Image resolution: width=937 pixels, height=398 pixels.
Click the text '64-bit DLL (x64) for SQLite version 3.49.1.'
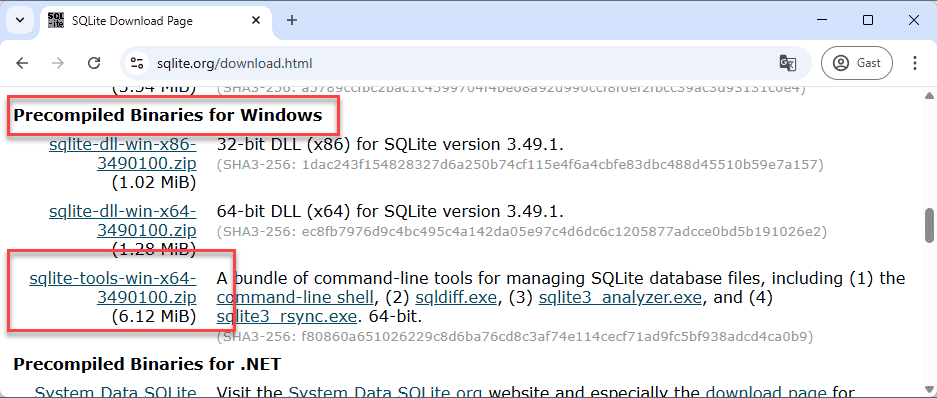pos(390,212)
